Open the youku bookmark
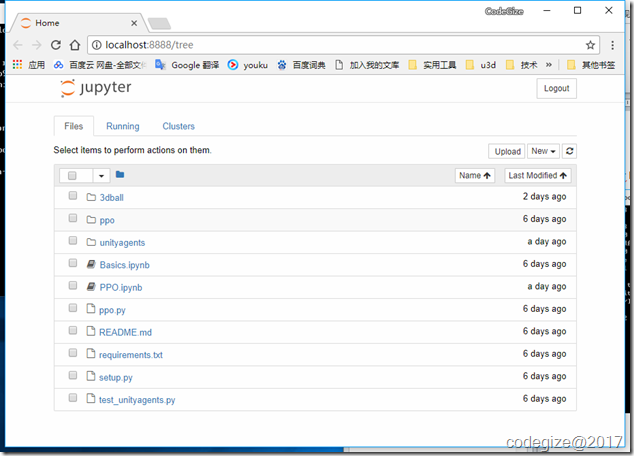The height and width of the screenshot is (456, 634). (248, 65)
